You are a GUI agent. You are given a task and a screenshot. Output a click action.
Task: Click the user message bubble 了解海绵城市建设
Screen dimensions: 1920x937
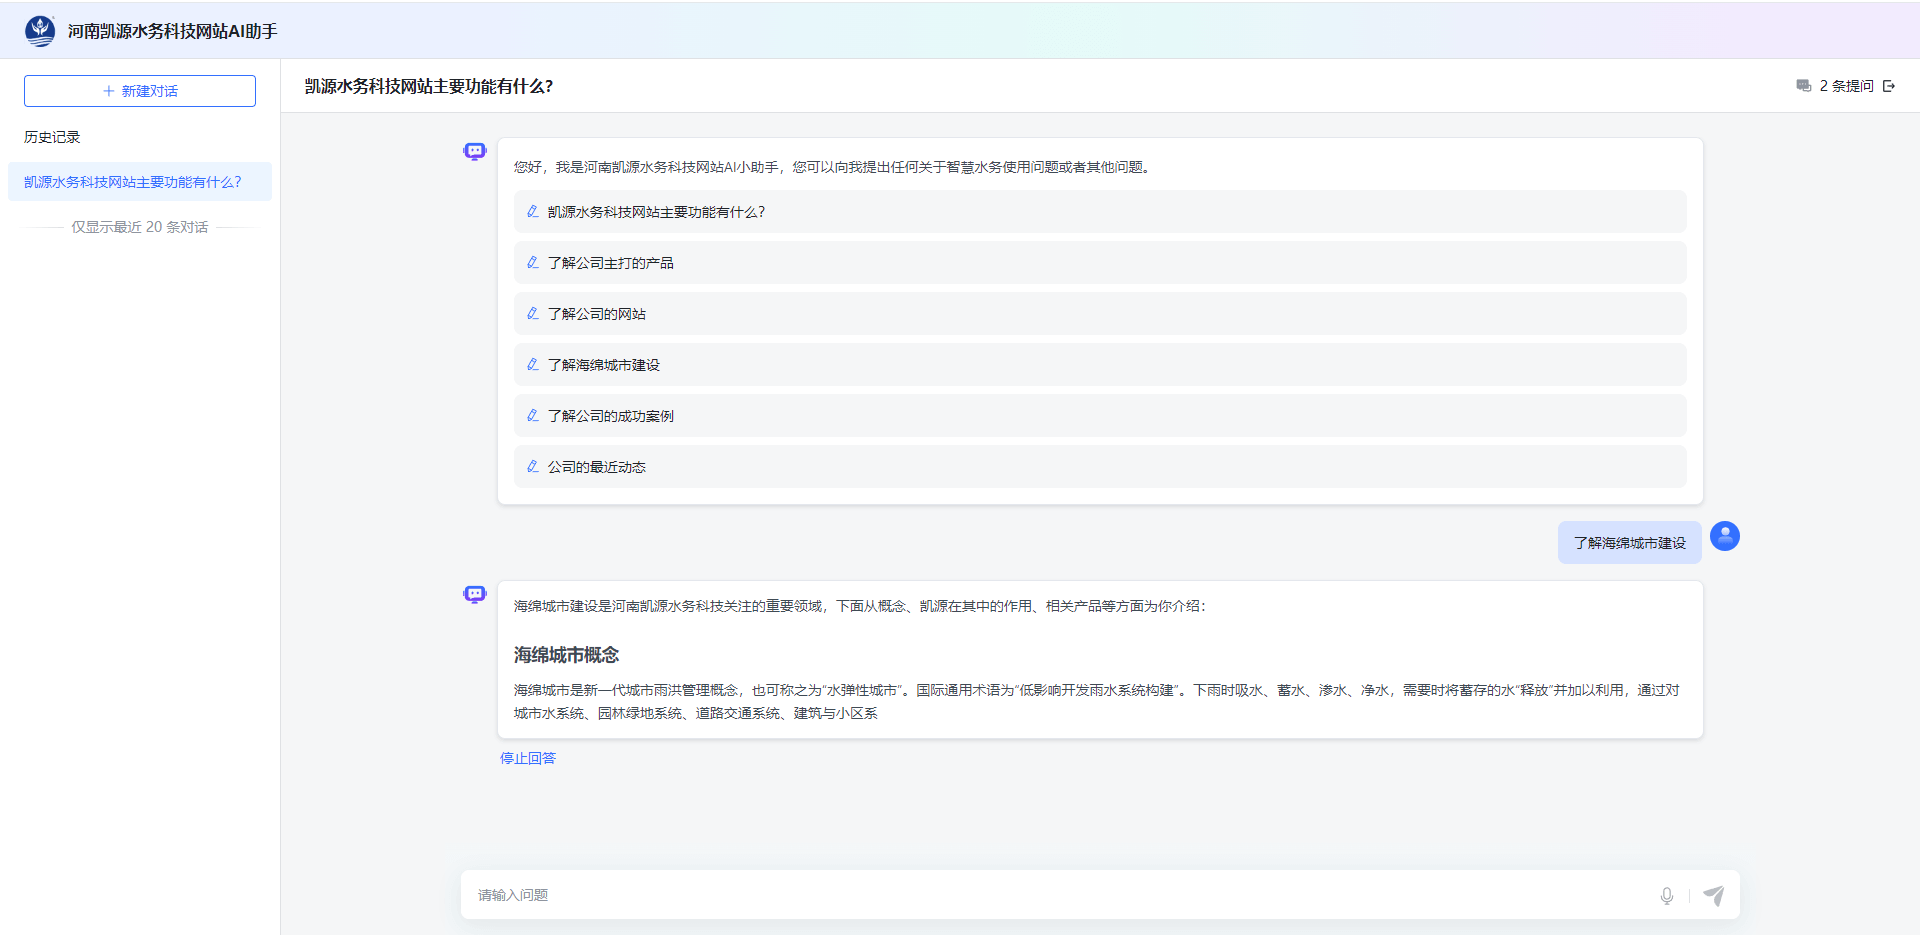(1629, 542)
